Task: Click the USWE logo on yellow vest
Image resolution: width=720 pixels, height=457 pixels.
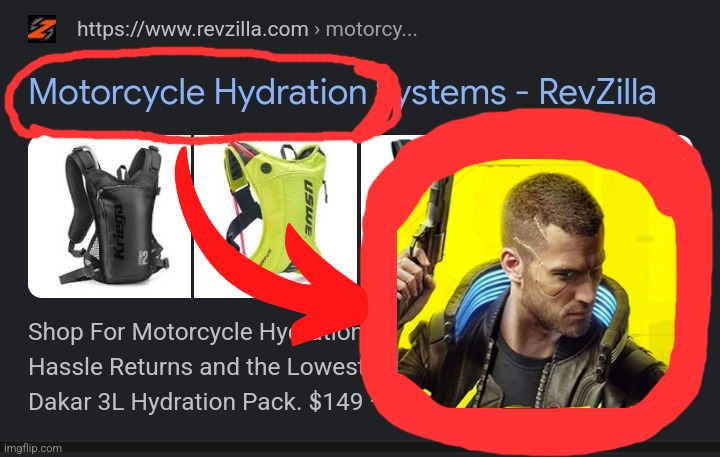Action: click(309, 208)
